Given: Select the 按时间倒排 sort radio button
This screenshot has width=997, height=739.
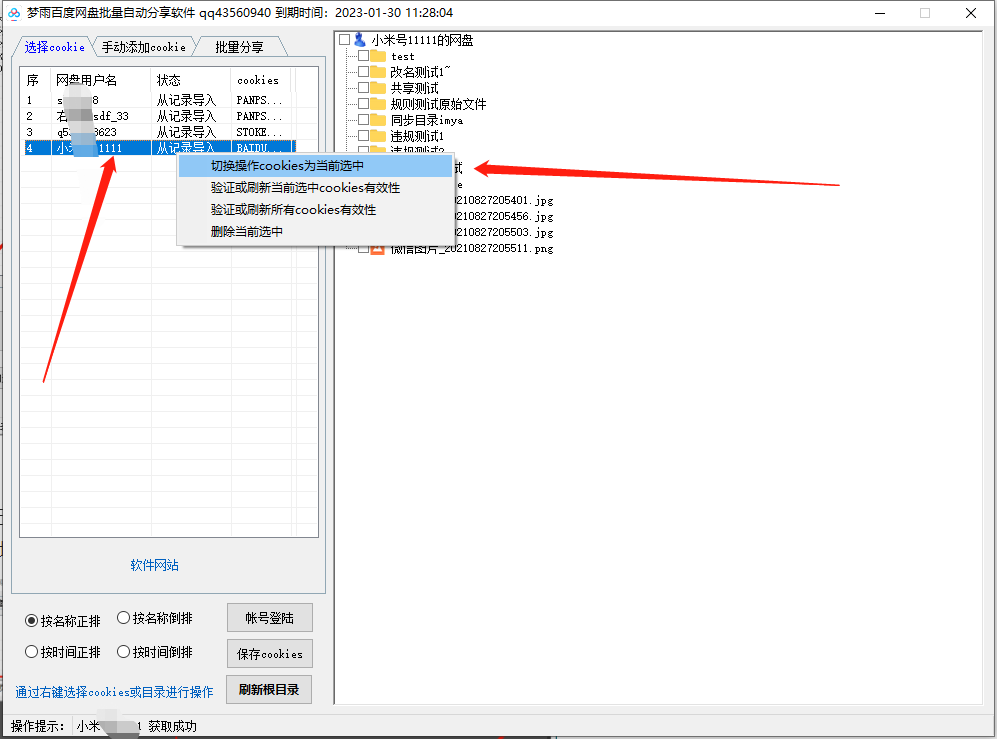Looking at the screenshot, I should [125, 651].
